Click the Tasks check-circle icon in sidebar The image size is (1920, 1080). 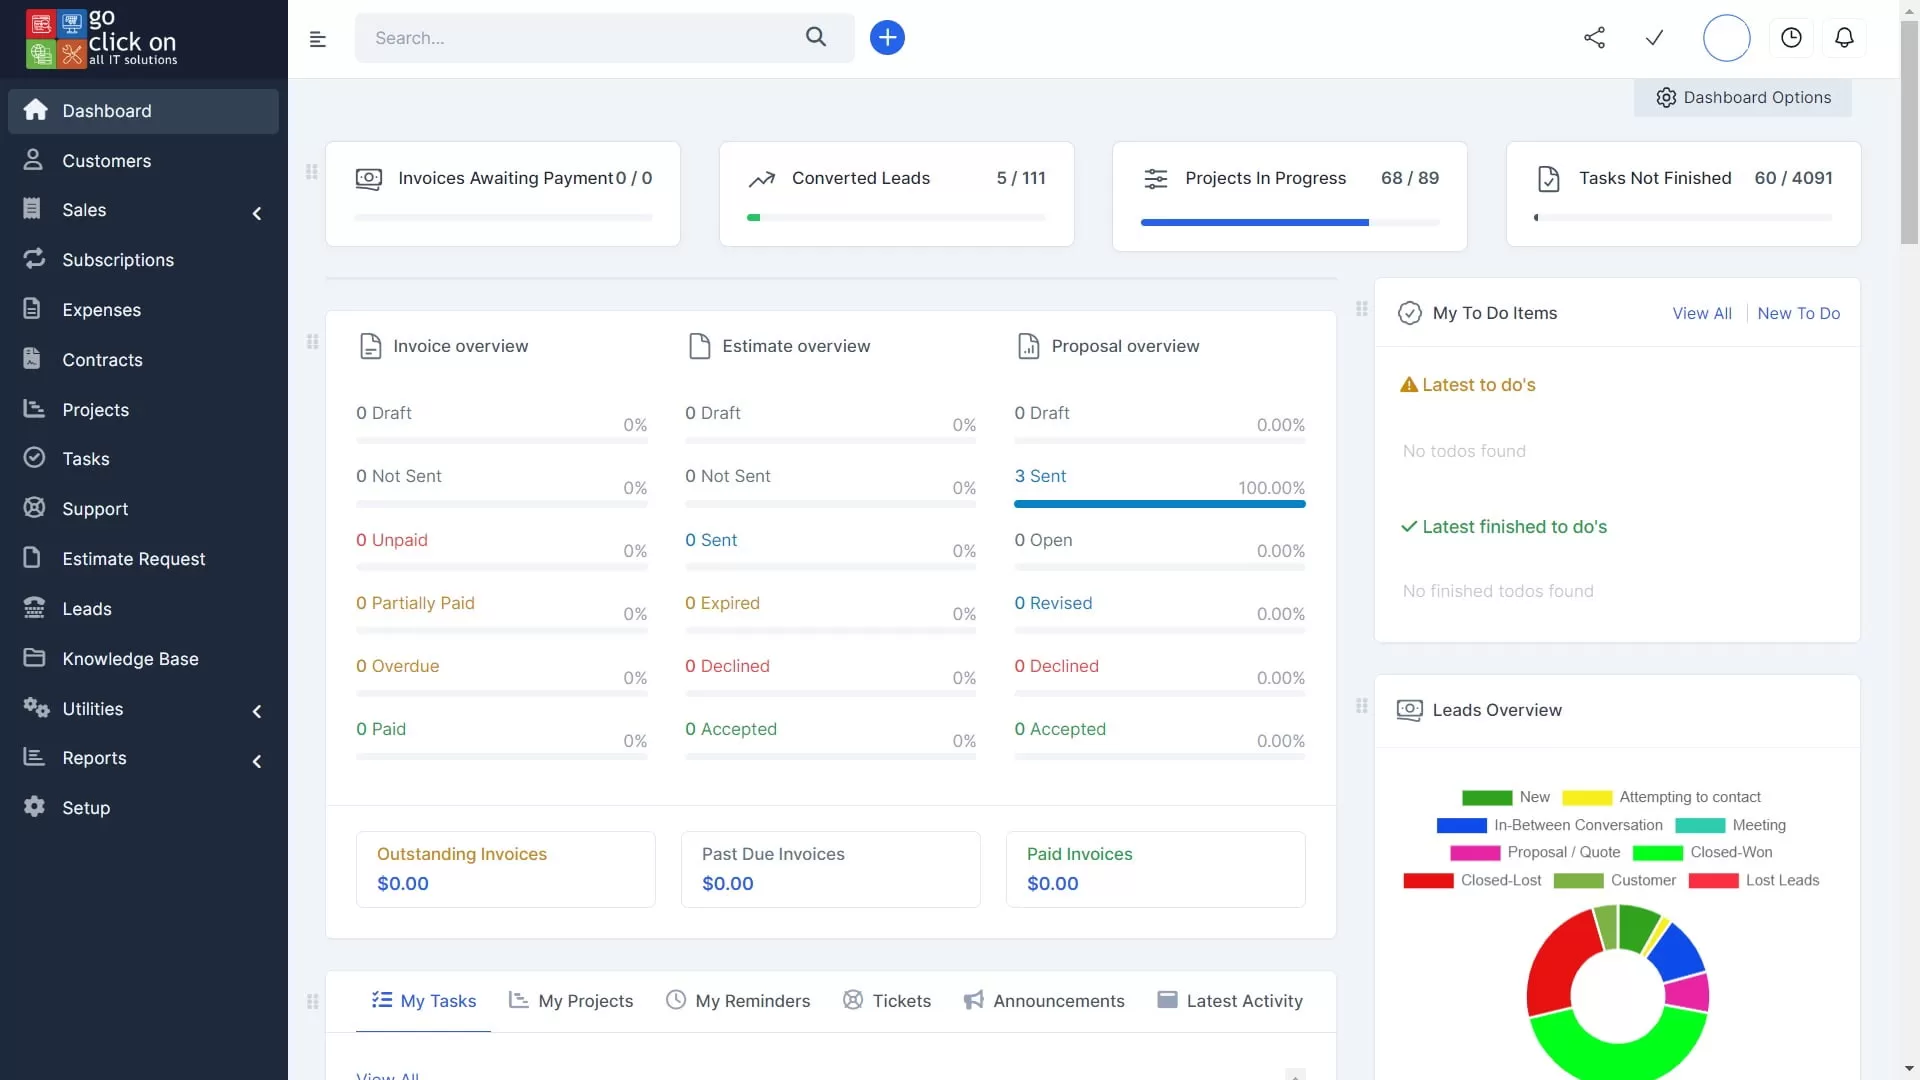click(34, 458)
